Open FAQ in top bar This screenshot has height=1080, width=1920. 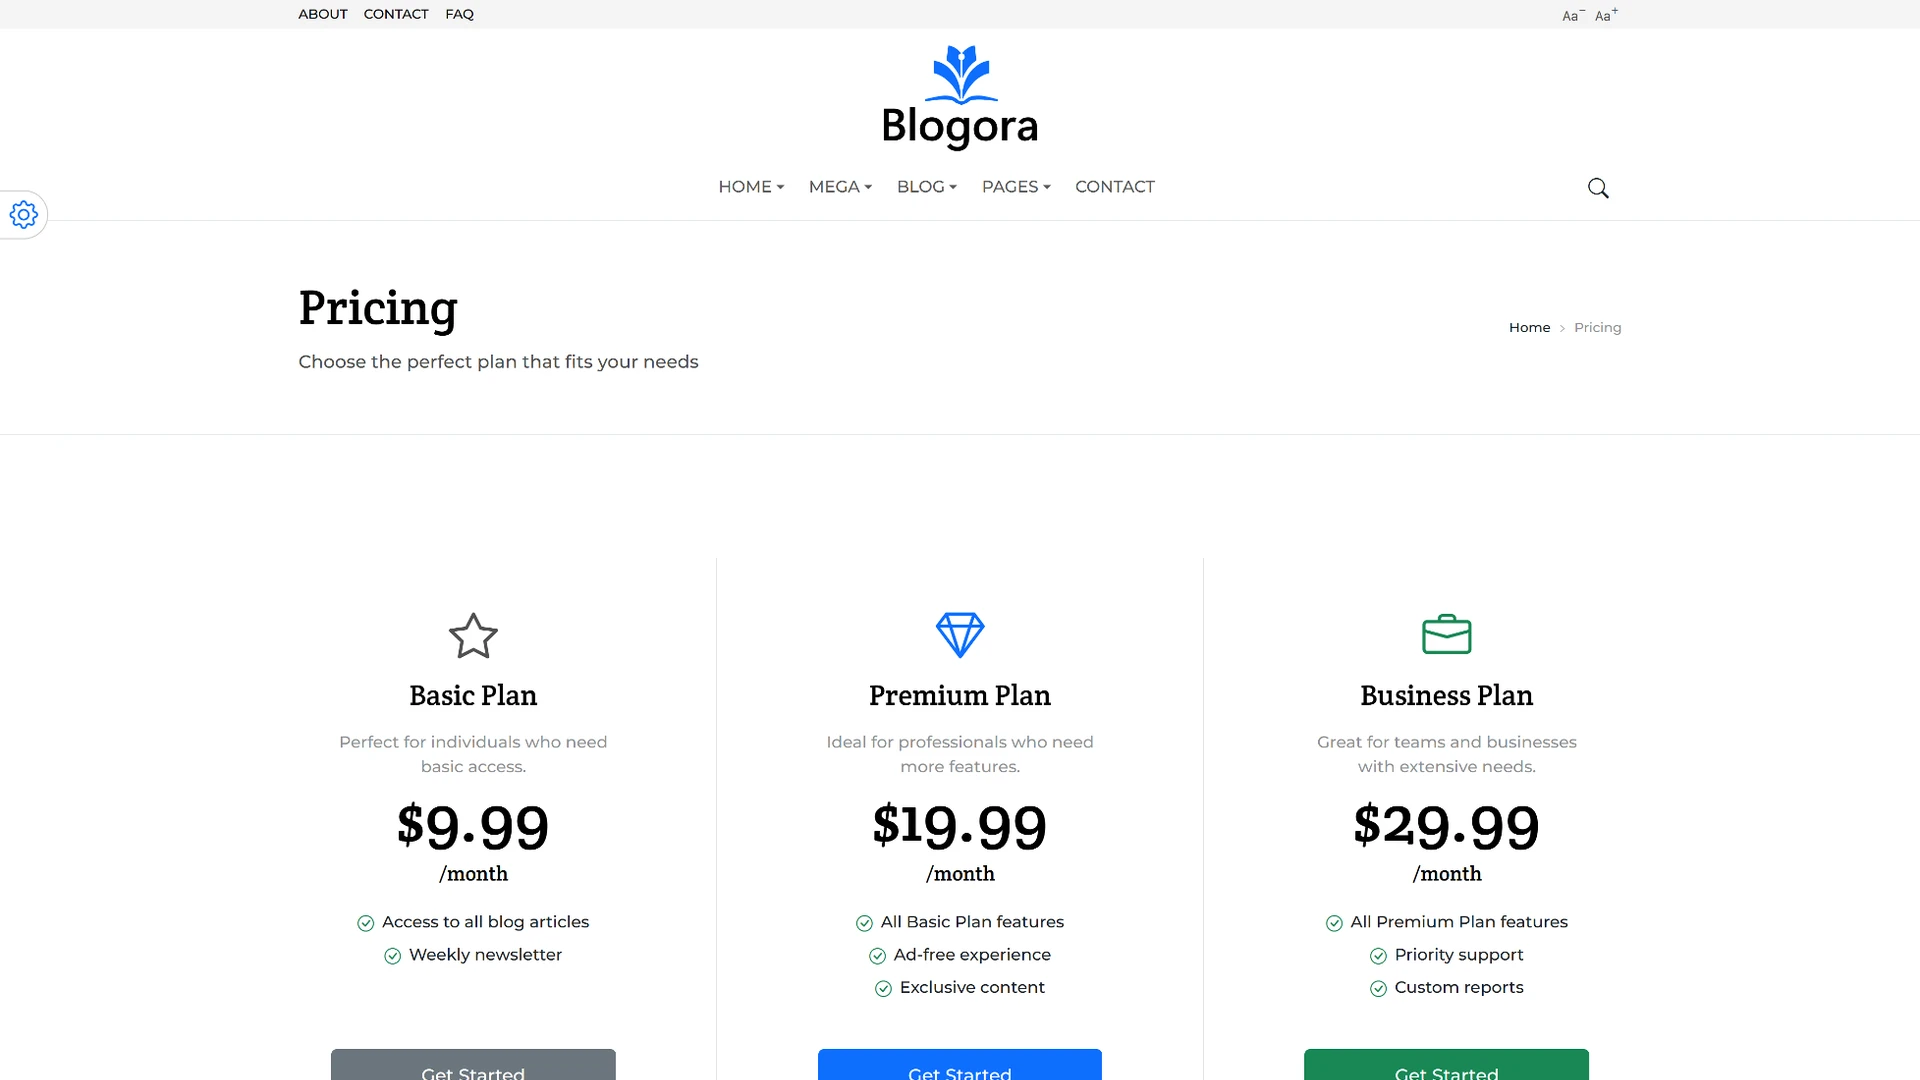pos(460,14)
